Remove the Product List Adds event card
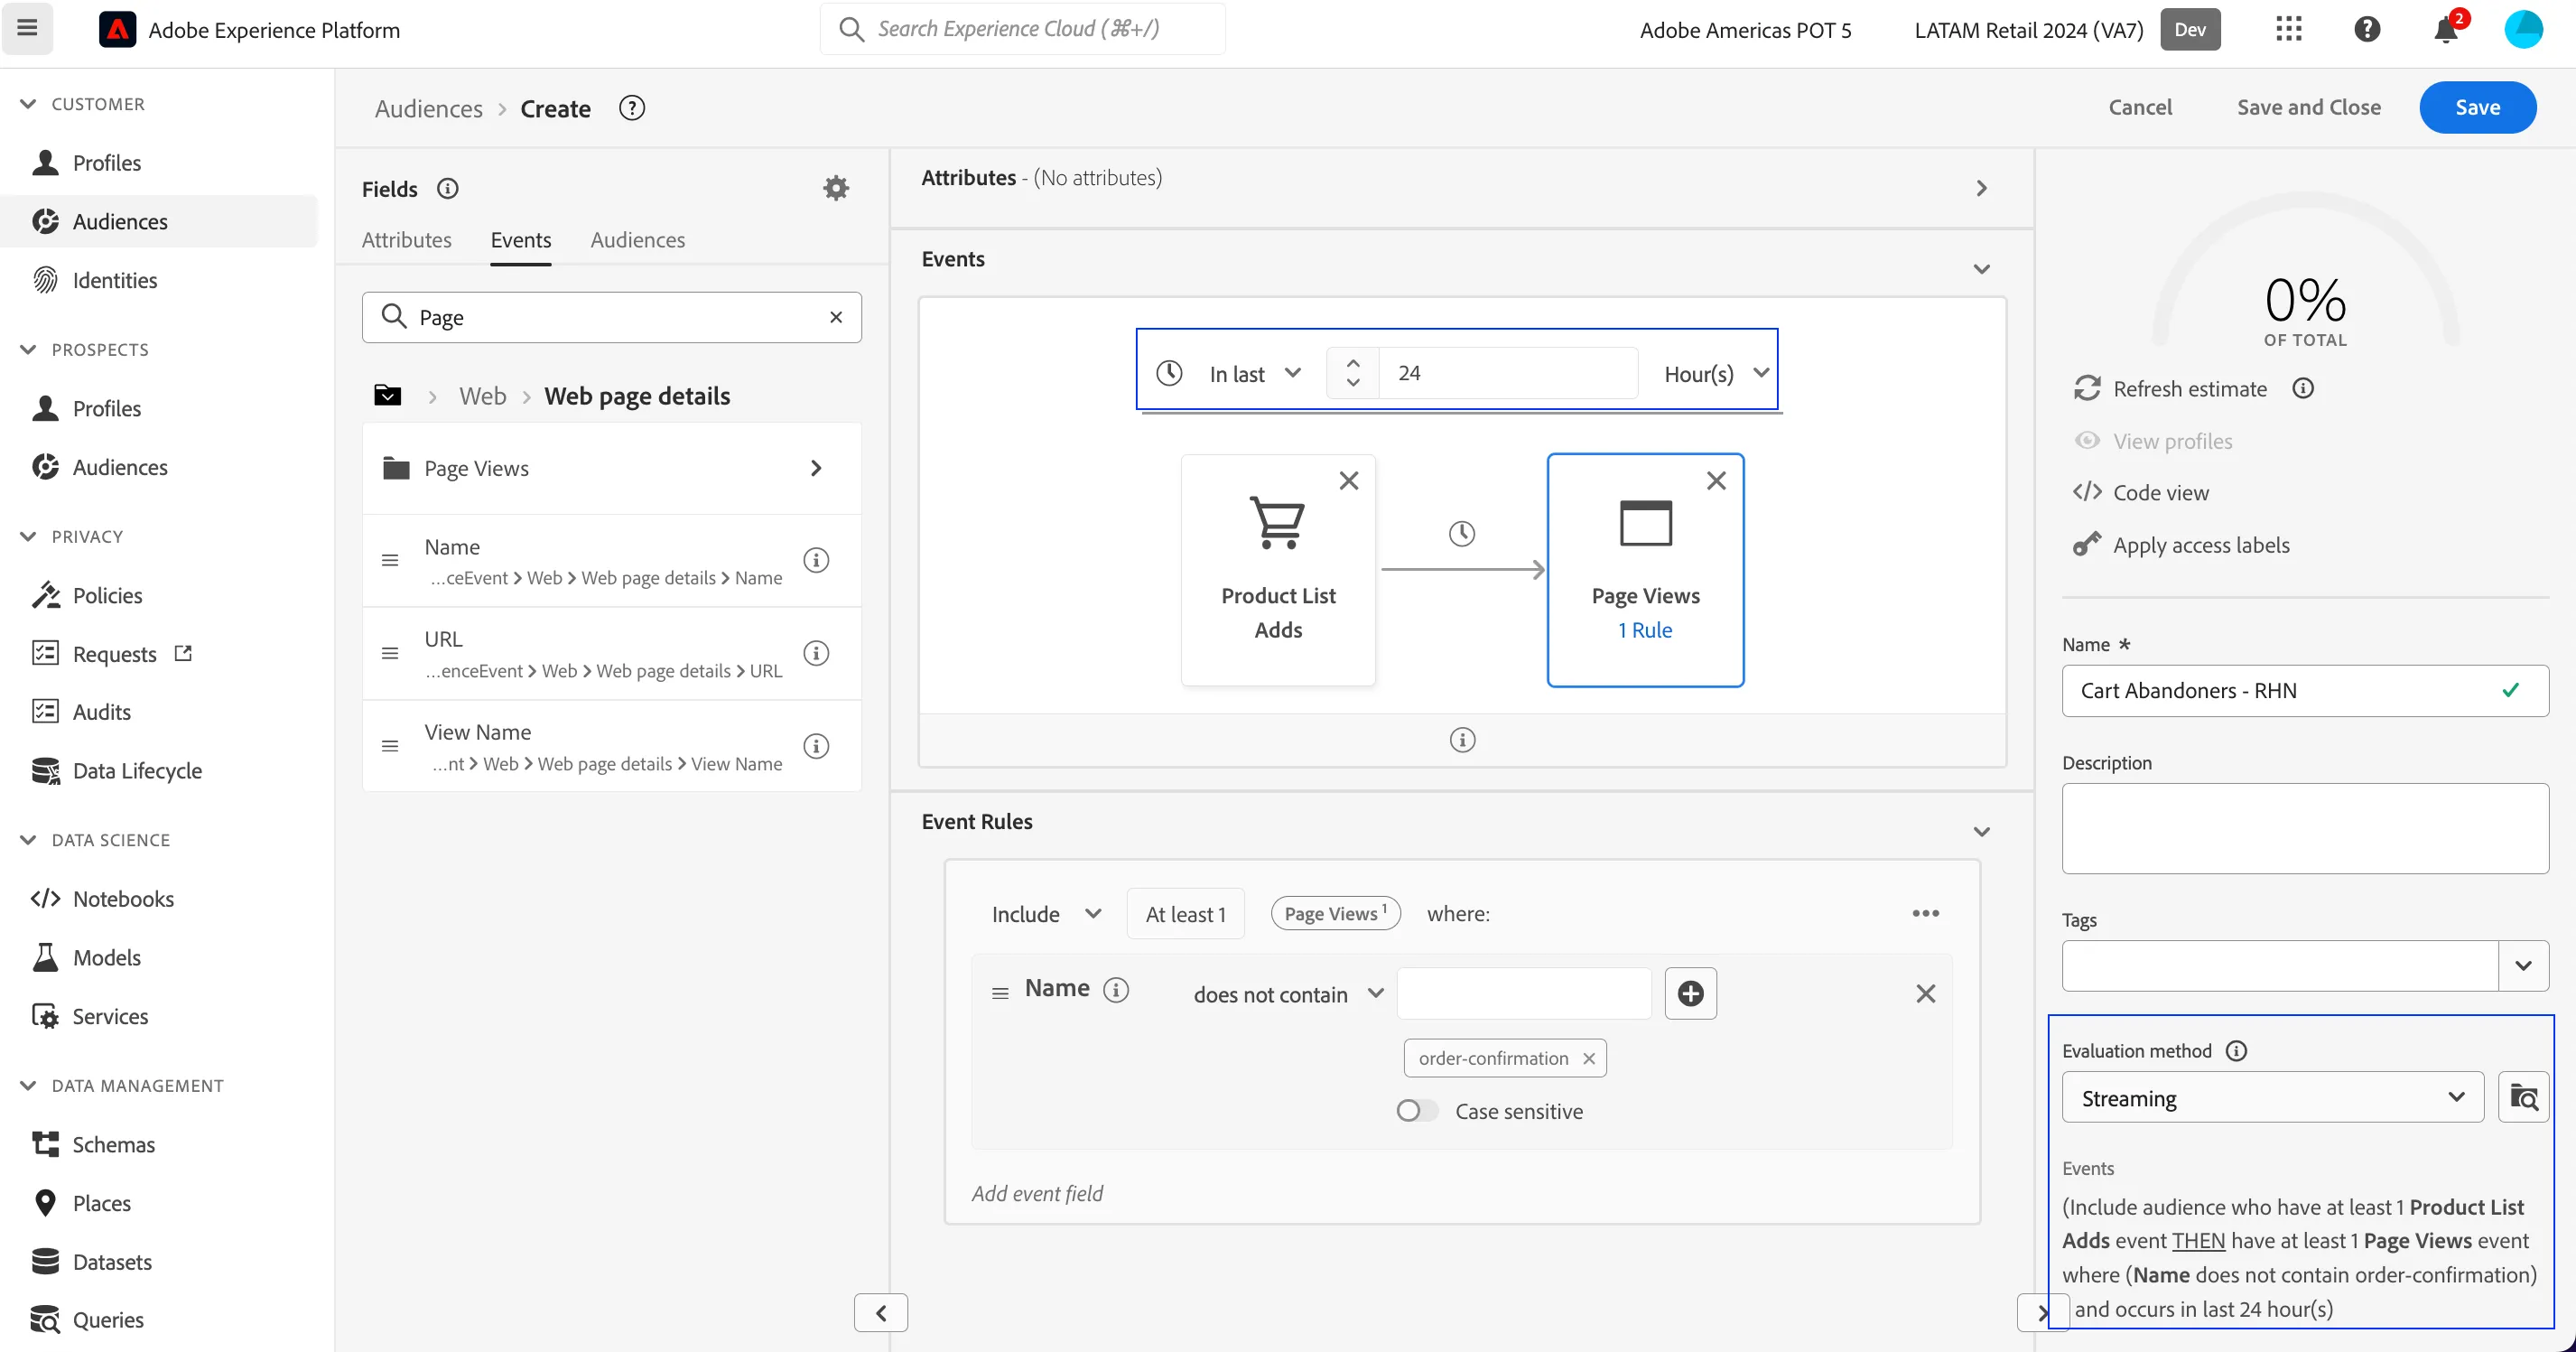Image resolution: width=2576 pixels, height=1352 pixels. click(x=1348, y=481)
